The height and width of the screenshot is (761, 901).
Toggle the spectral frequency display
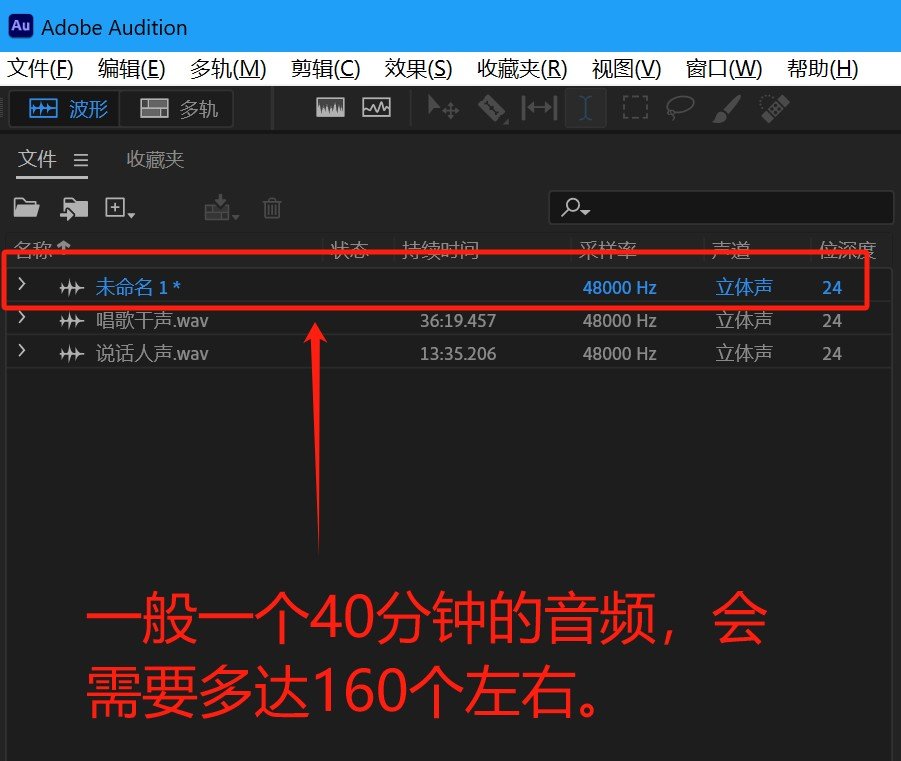pos(330,108)
